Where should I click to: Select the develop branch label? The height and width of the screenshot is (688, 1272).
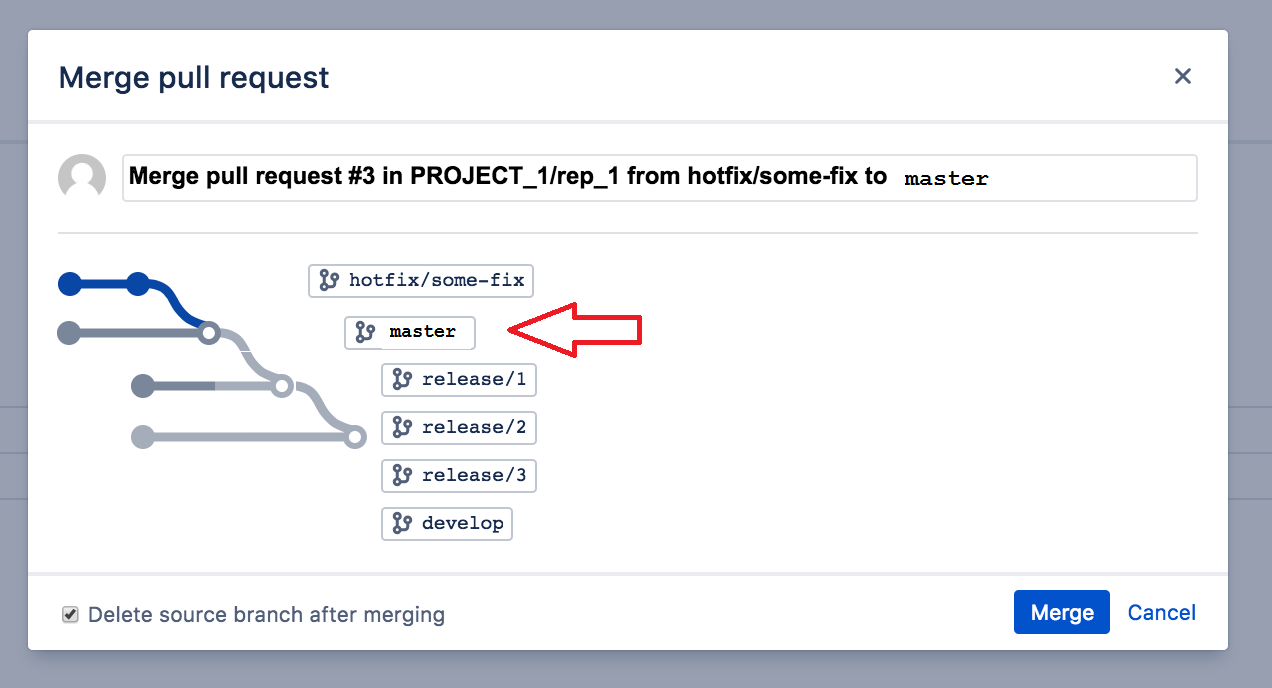click(447, 523)
